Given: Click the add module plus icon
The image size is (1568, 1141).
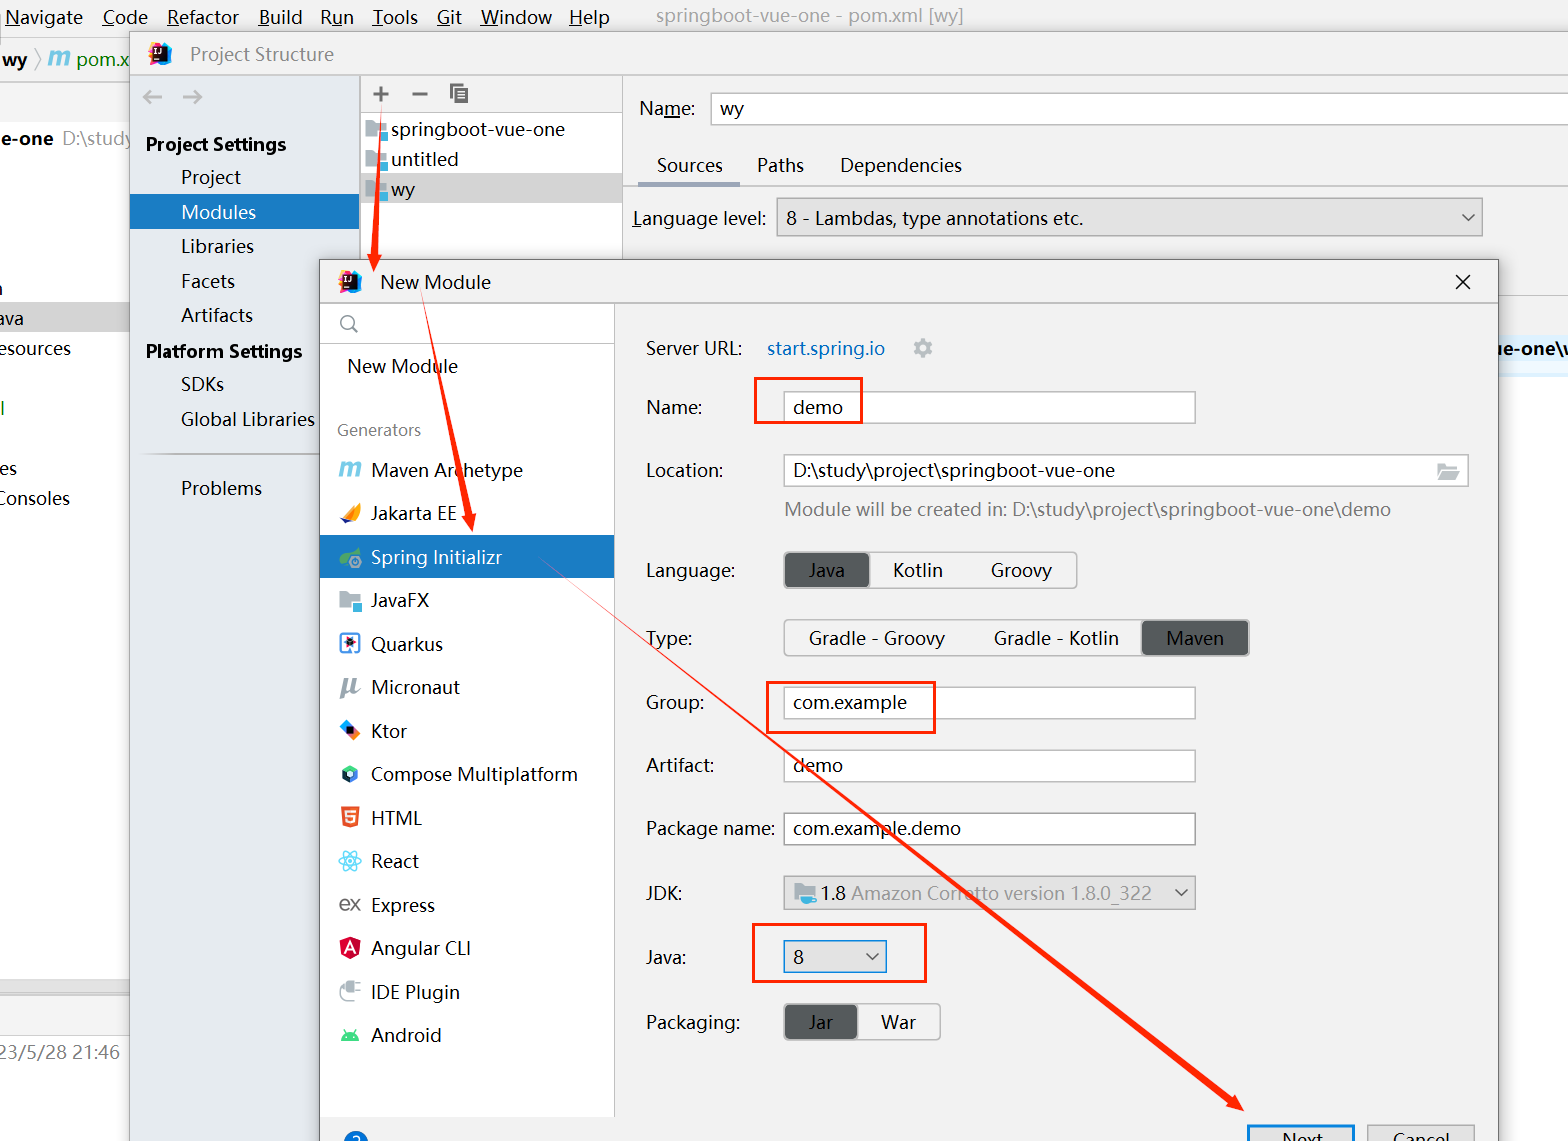Looking at the screenshot, I should (x=381, y=94).
